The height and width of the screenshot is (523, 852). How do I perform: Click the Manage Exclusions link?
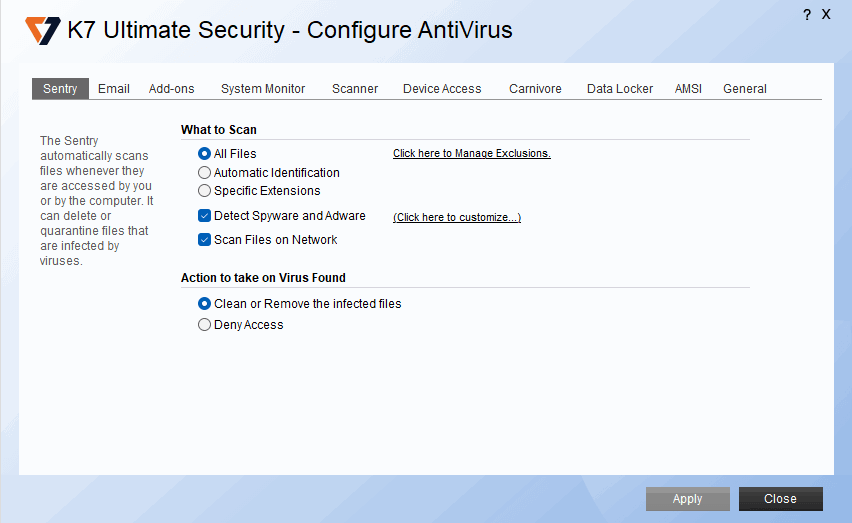click(471, 154)
